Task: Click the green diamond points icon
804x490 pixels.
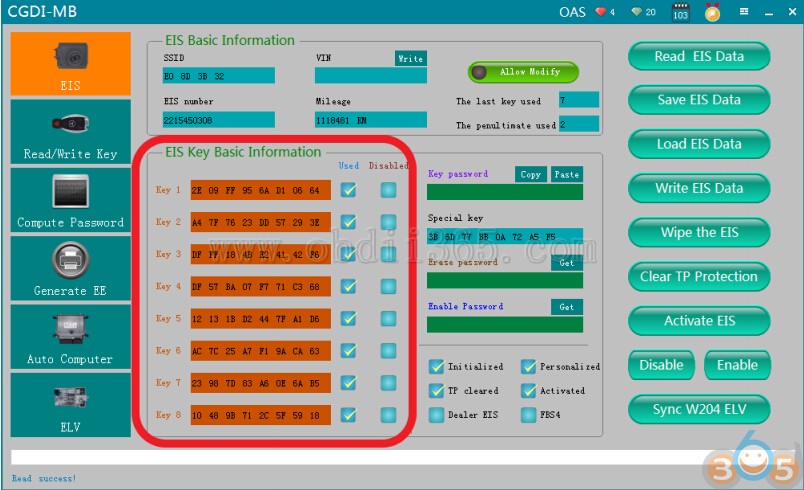Action: (636, 12)
